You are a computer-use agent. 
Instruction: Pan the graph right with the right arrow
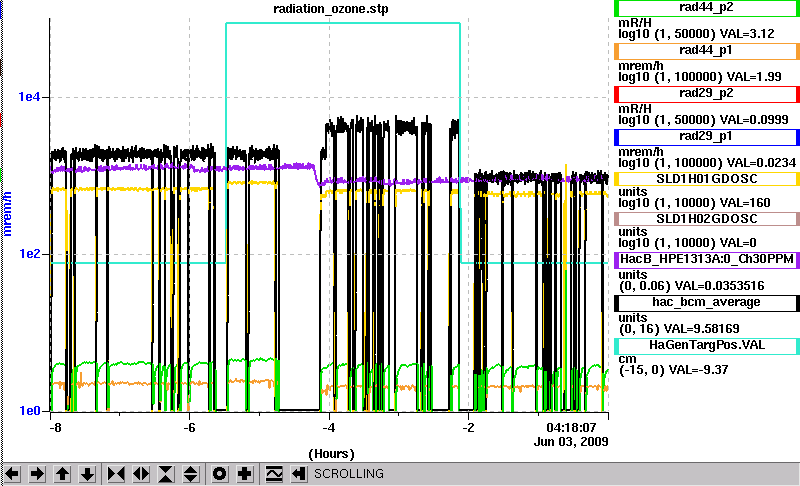pos(37,474)
